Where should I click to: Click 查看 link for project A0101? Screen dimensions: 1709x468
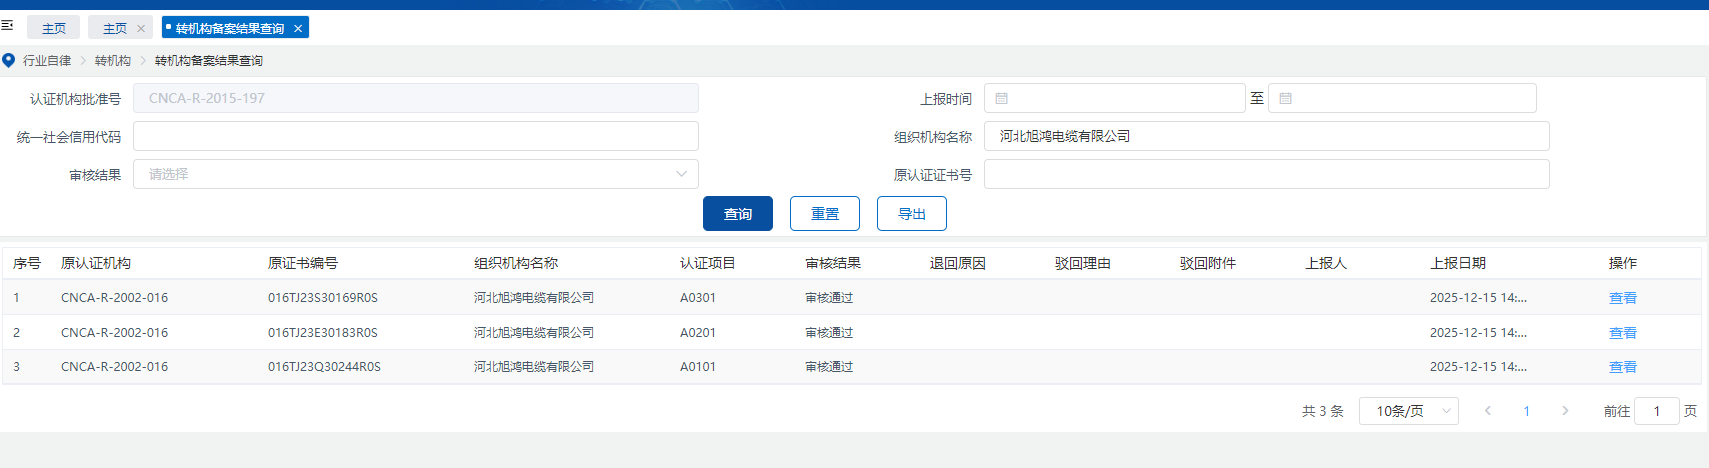click(1622, 367)
